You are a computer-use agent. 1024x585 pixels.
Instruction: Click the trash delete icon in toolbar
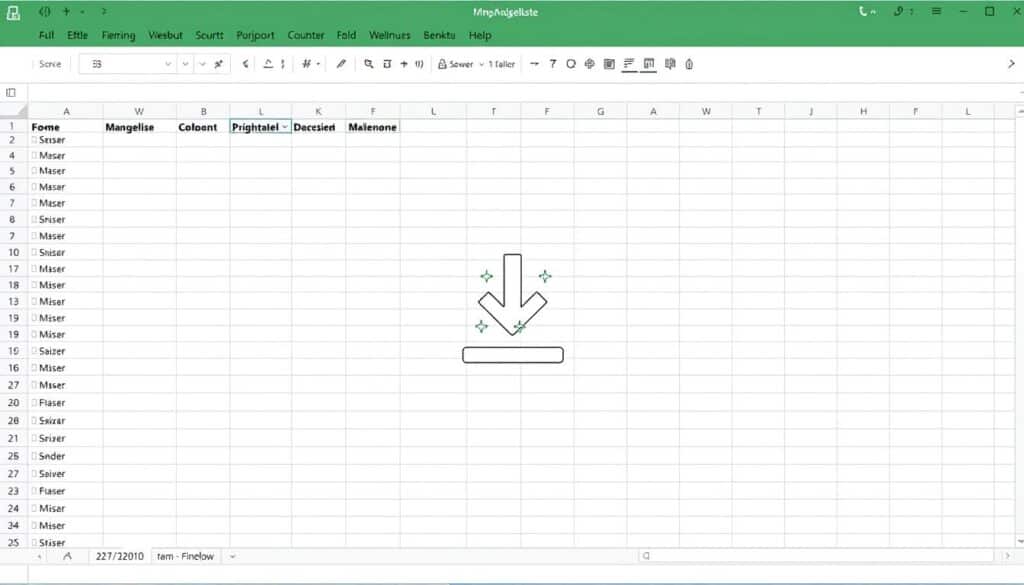click(387, 64)
